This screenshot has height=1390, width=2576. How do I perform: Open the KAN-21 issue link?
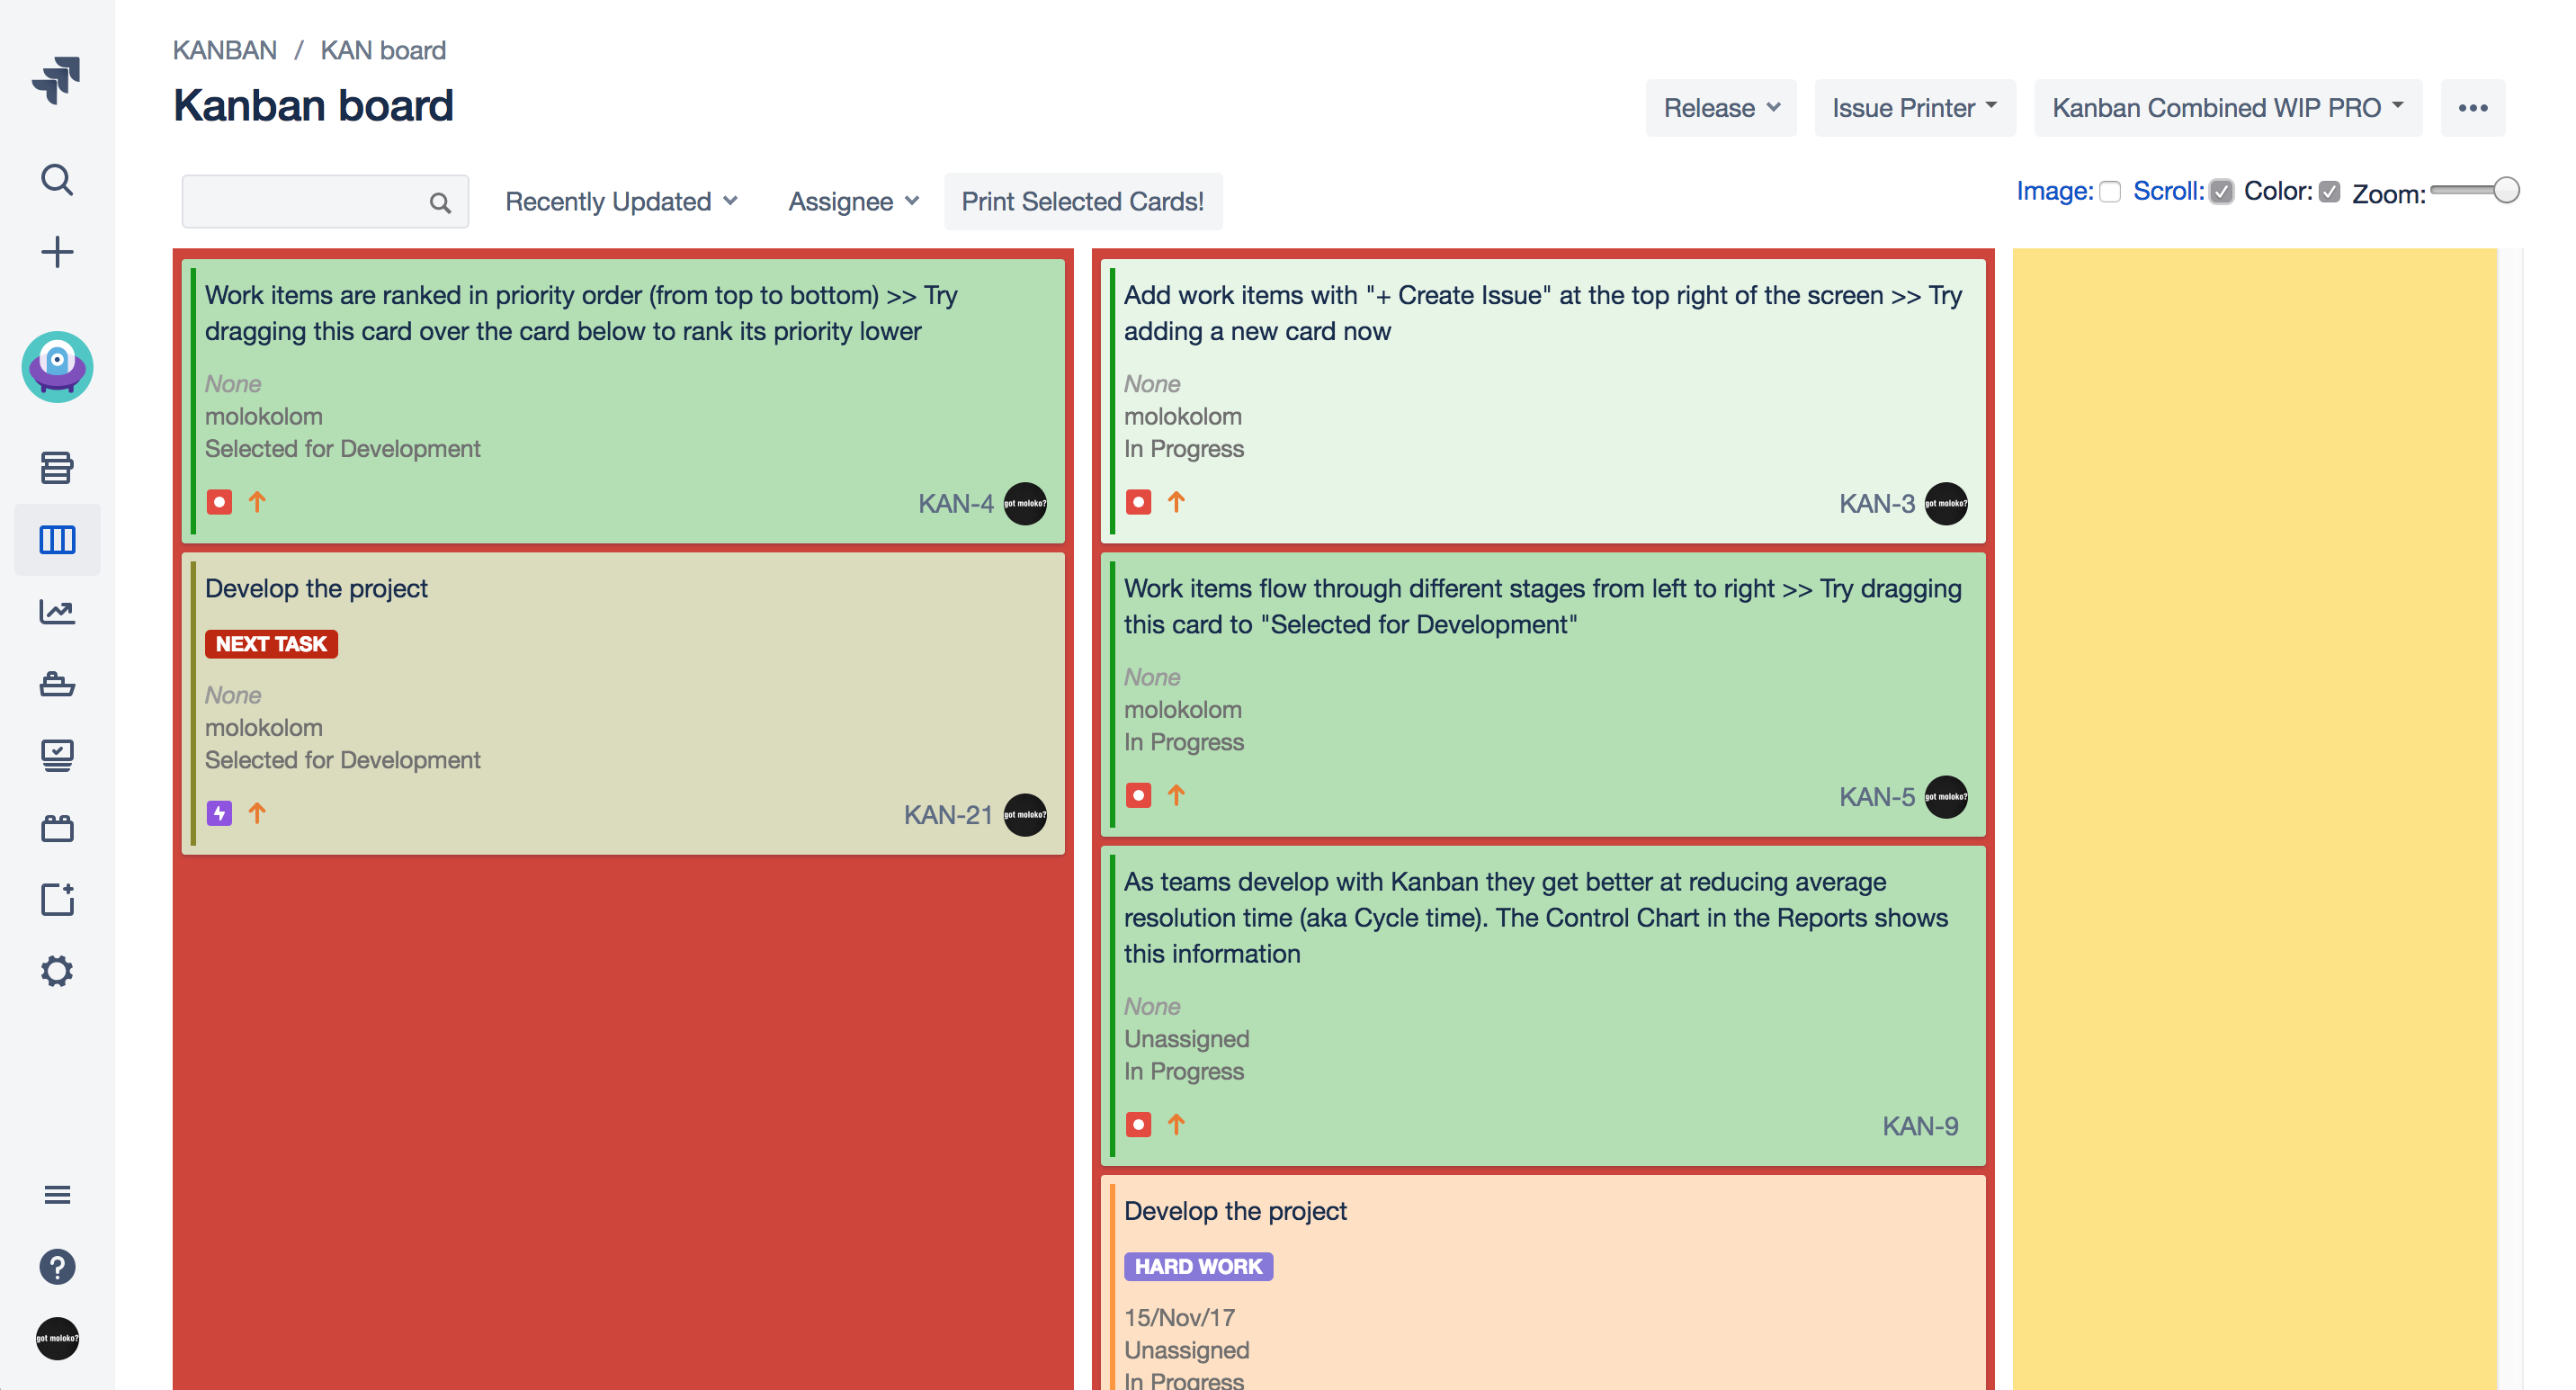point(947,815)
